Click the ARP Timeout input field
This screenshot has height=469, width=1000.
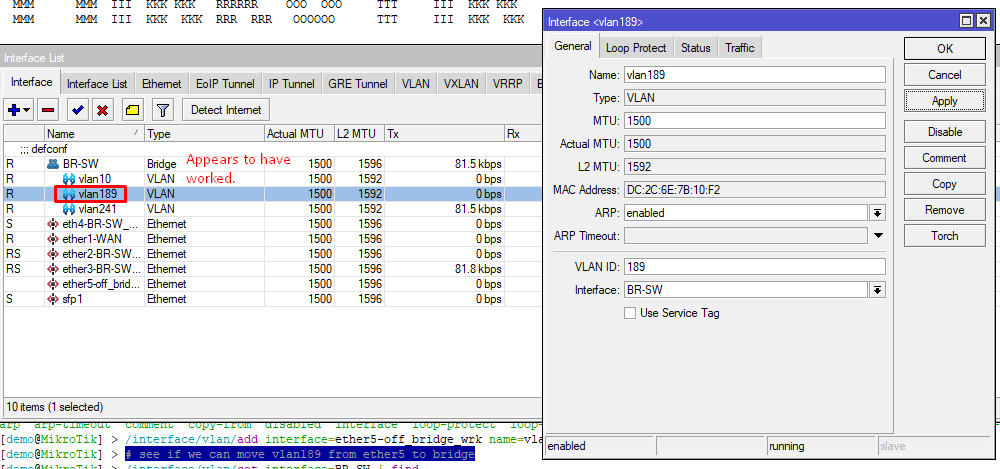[746, 236]
